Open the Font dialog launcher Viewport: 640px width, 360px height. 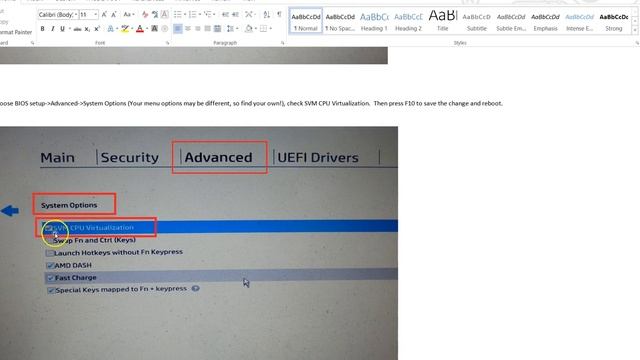(167, 43)
